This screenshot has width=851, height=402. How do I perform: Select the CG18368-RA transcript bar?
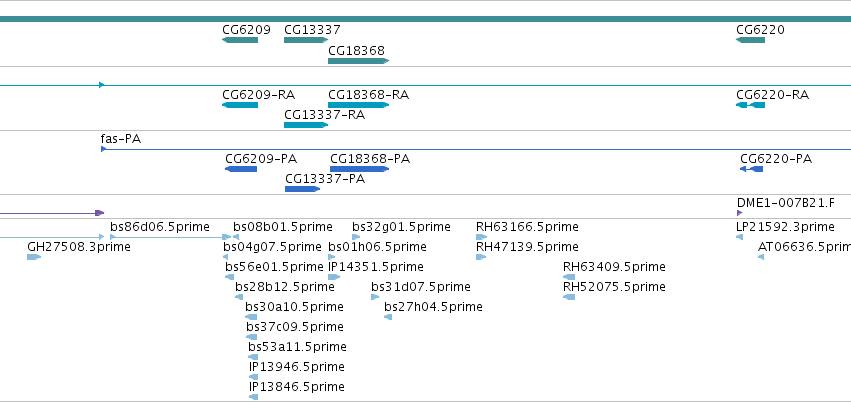(359, 105)
